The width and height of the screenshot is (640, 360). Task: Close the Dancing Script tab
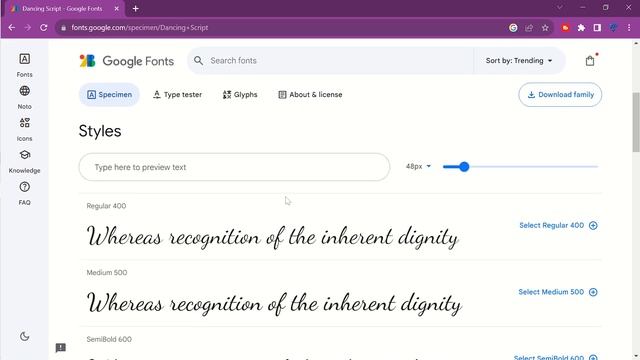[x=116, y=8]
